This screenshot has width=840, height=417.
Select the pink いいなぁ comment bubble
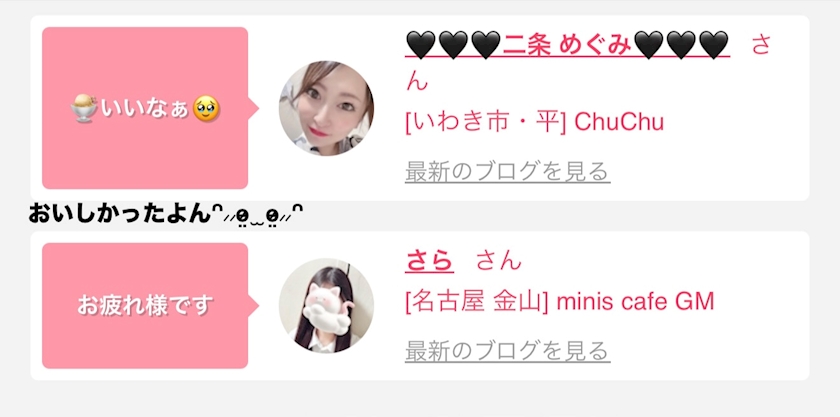pyautogui.click(x=145, y=108)
